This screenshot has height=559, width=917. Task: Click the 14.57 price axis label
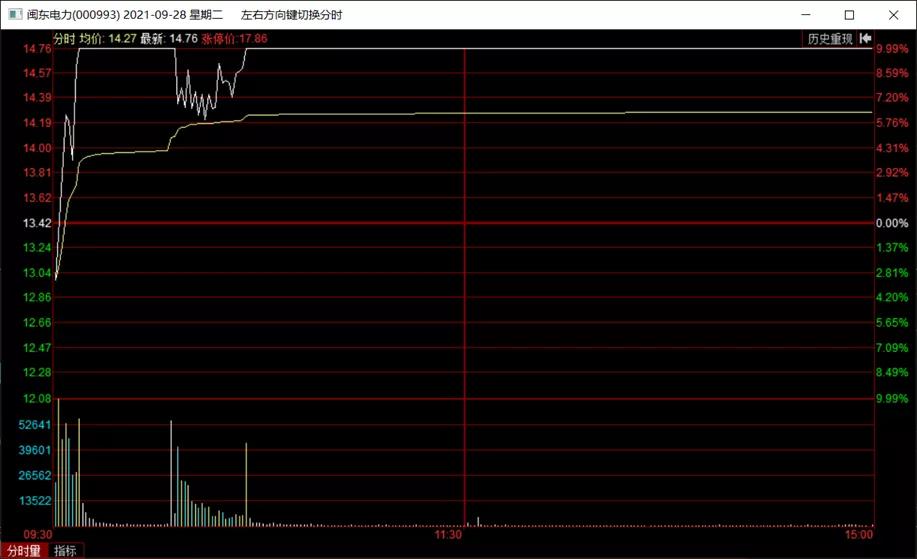point(37,73)
